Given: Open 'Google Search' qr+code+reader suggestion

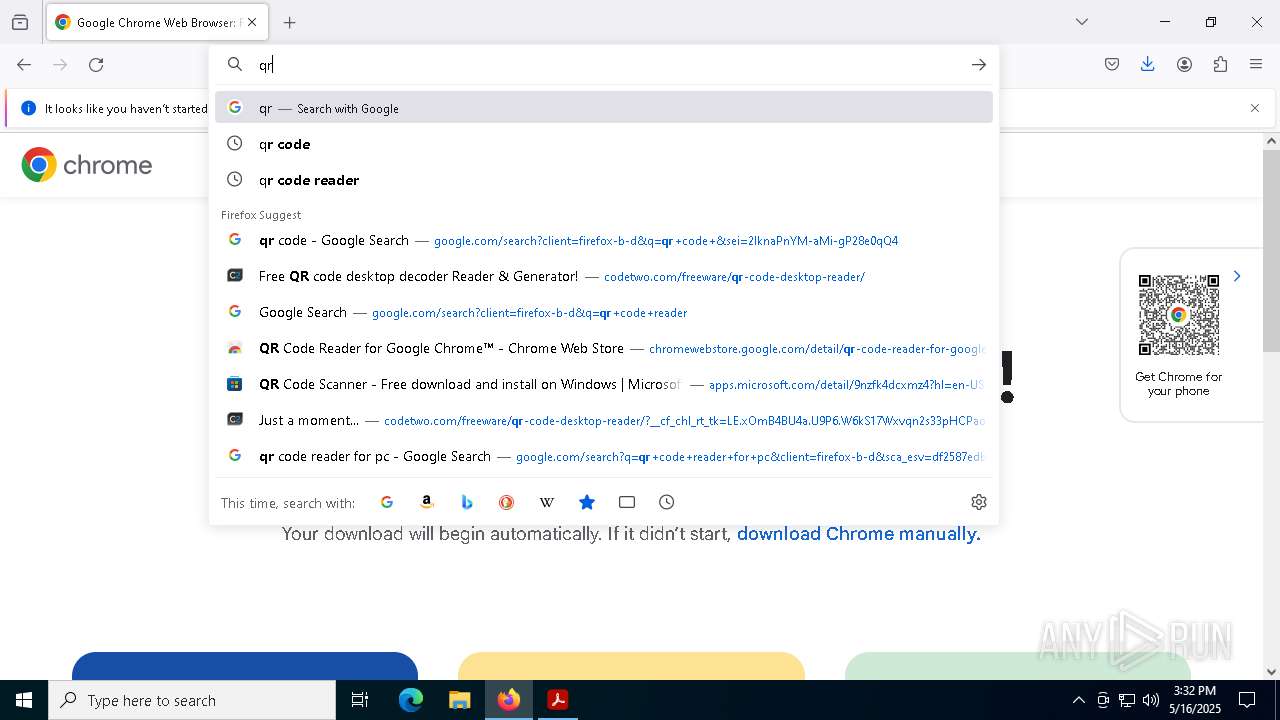Looking at the screenshot, I should coord(604,312).
